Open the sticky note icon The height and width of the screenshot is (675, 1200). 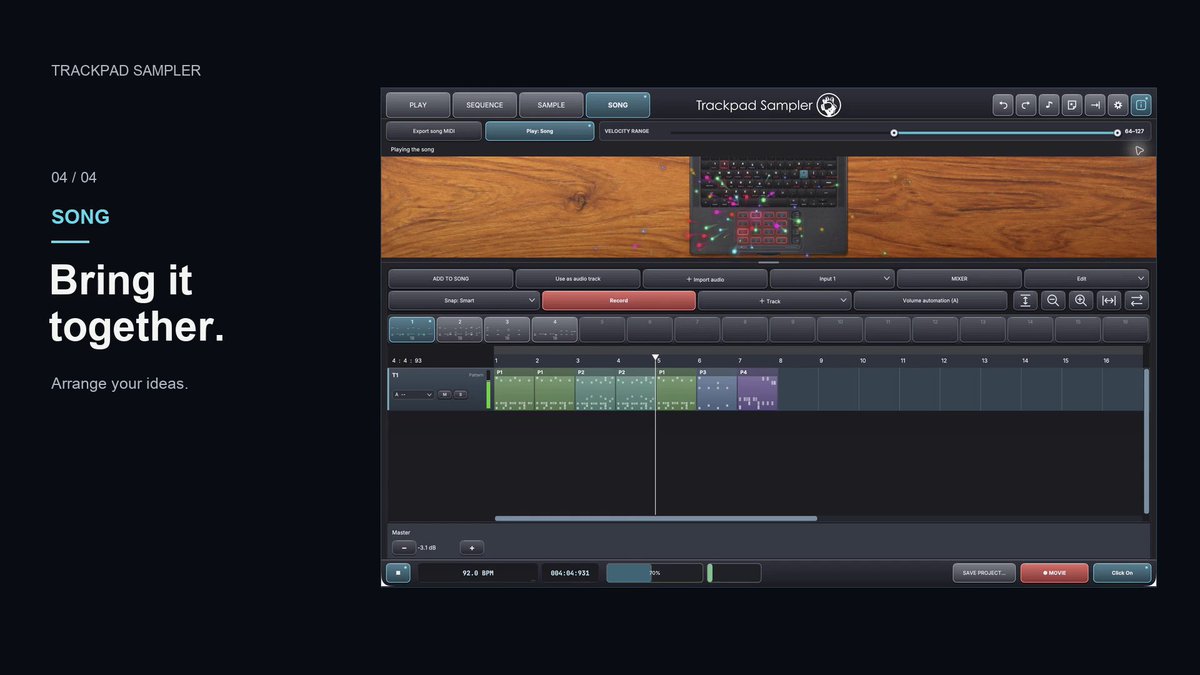pos(1071,105)
